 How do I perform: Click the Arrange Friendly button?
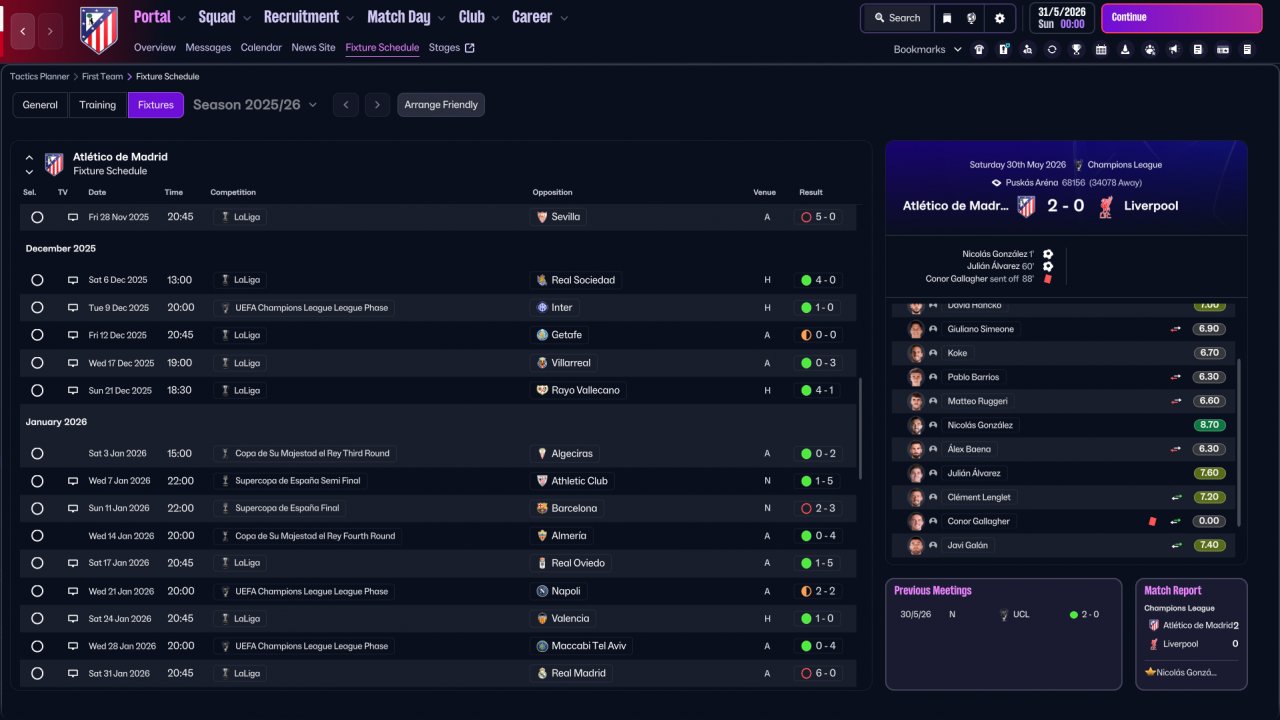click(x=441, y=105)
